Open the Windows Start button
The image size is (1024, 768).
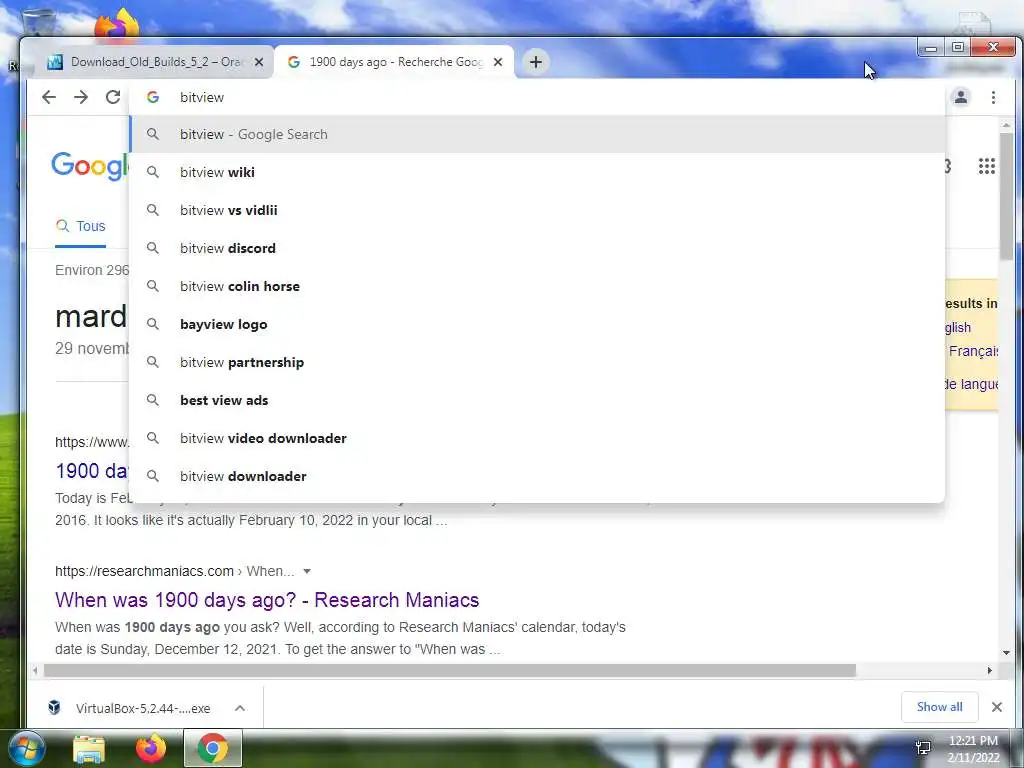[x=26, y=748]
